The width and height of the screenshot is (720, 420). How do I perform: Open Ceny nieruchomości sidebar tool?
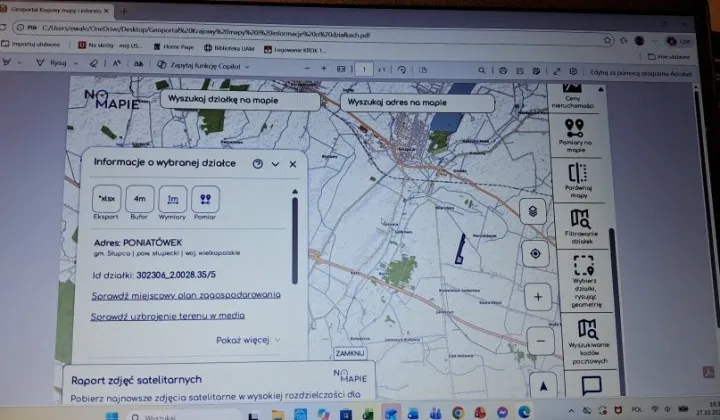[572, 96]
